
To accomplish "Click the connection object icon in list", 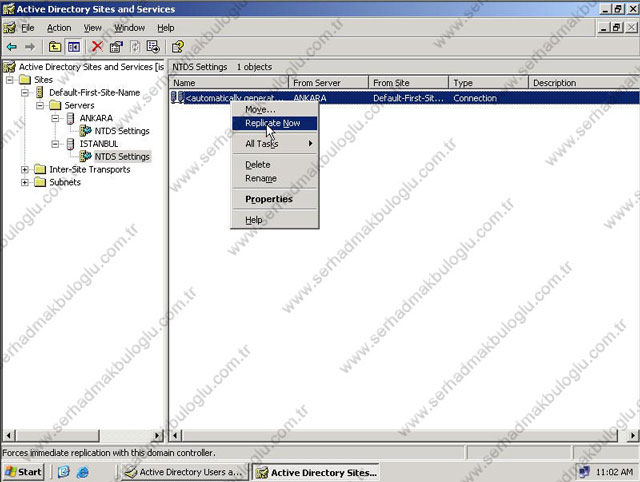I will tap(177, 98).
